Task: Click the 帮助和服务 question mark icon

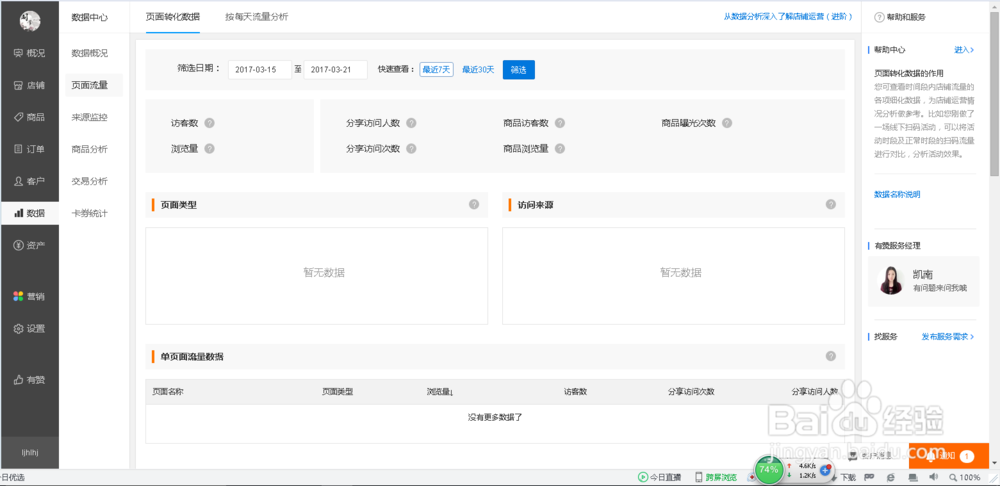Action: (879, 17)
